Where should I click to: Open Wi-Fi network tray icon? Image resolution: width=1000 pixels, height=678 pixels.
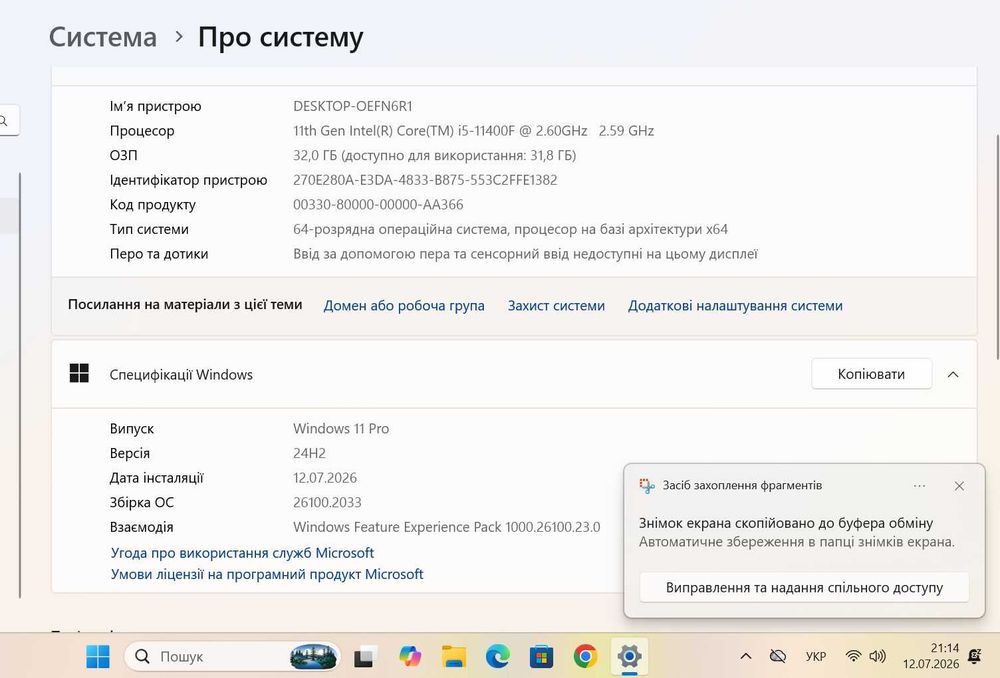click(853, 656)
